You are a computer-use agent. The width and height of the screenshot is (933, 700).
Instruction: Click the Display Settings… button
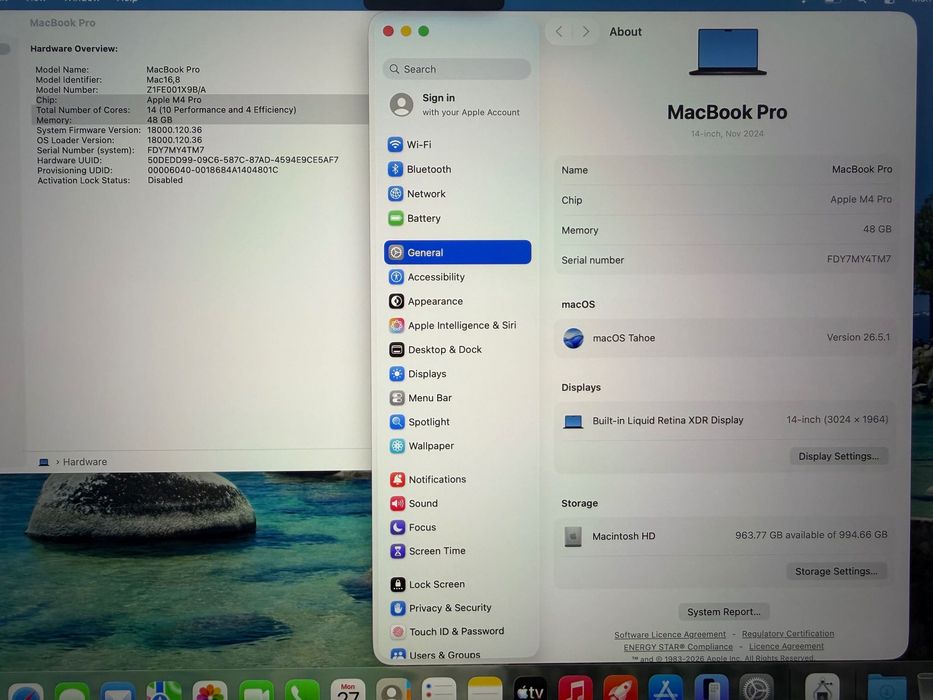pyautogui.click(x=838, y=456)
